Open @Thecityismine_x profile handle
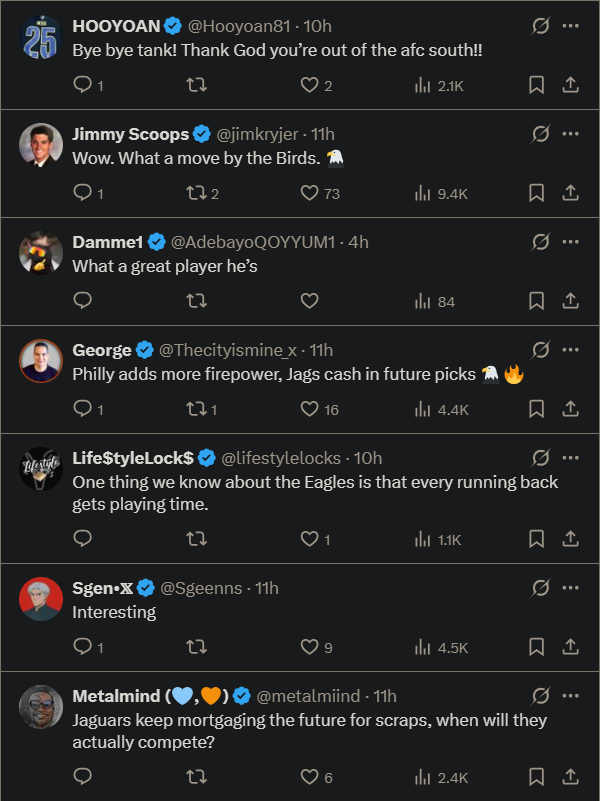600x801 pixels. (x=227, y=350)
